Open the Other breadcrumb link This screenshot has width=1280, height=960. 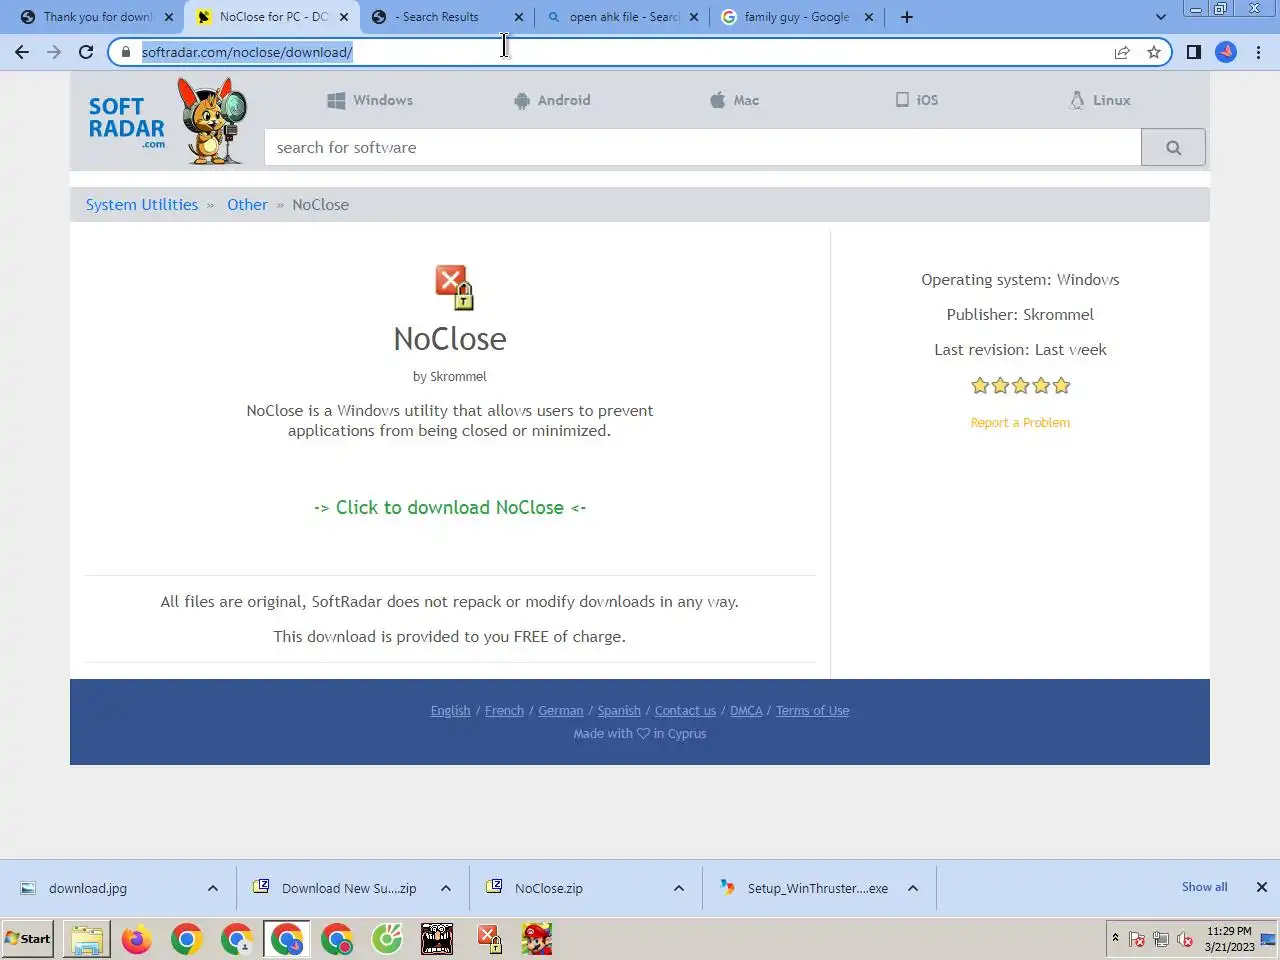pyautogui.click(x=247, y=204)
